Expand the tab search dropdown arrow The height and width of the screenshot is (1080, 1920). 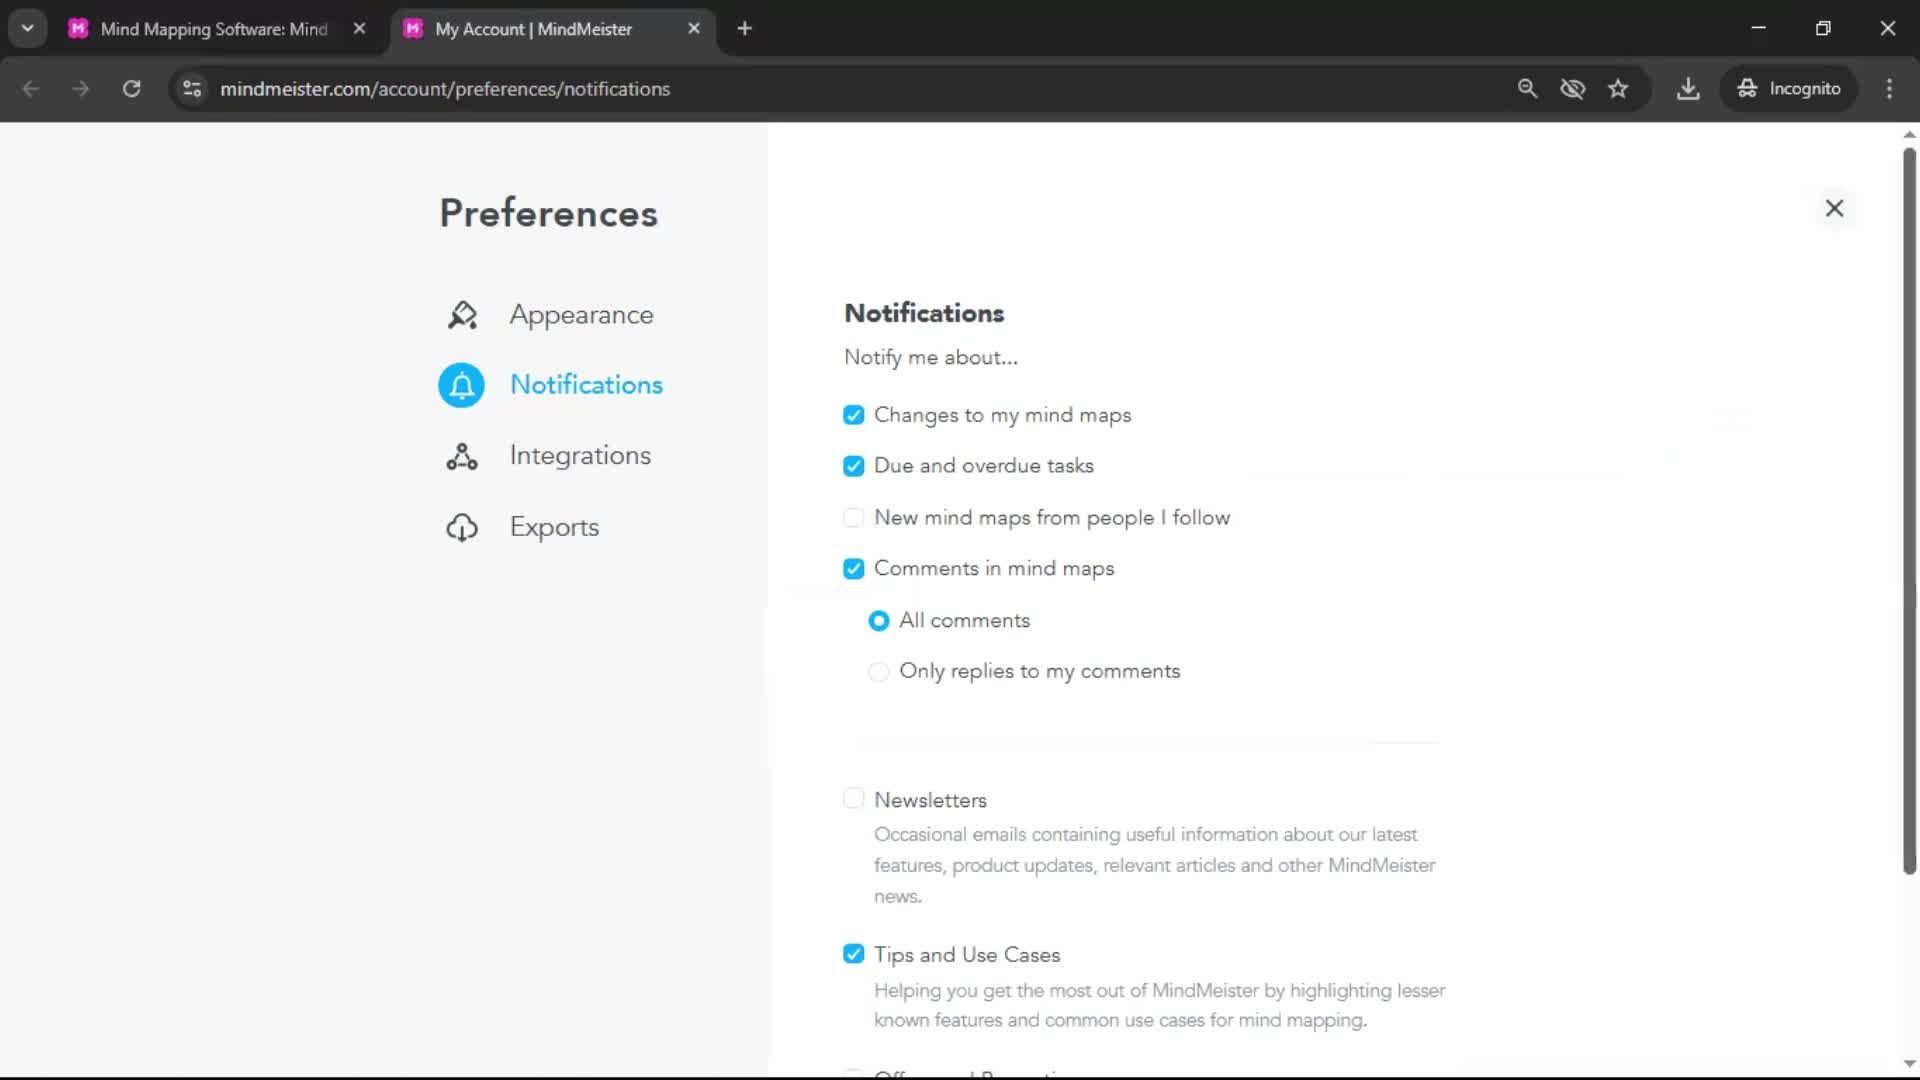point(28,29)
